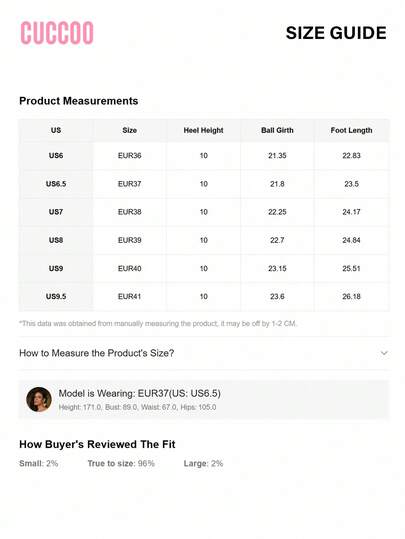Screen dimensions: 405x539
Task: Click the Model is Wearing EUR37 text
Action: 139,393
